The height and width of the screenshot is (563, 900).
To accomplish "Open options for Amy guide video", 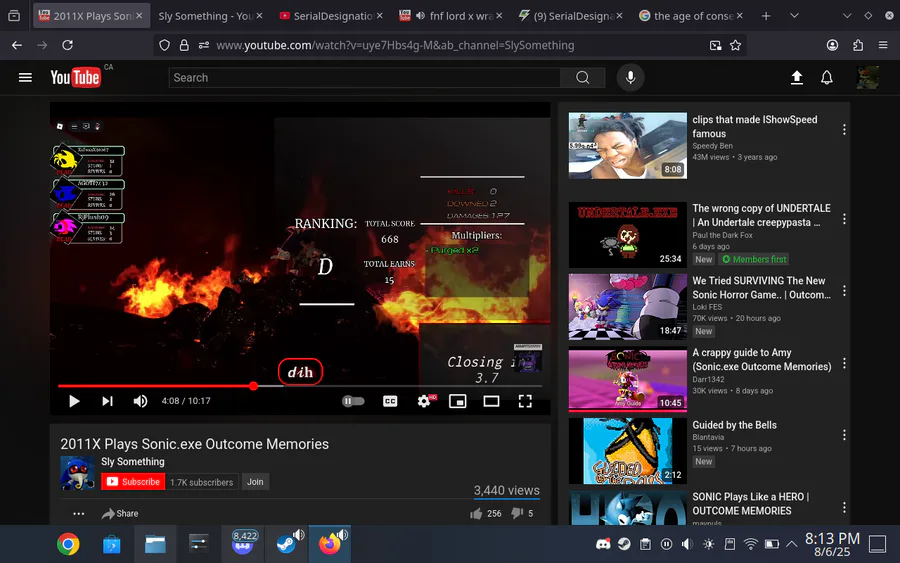I will [844, 363].
